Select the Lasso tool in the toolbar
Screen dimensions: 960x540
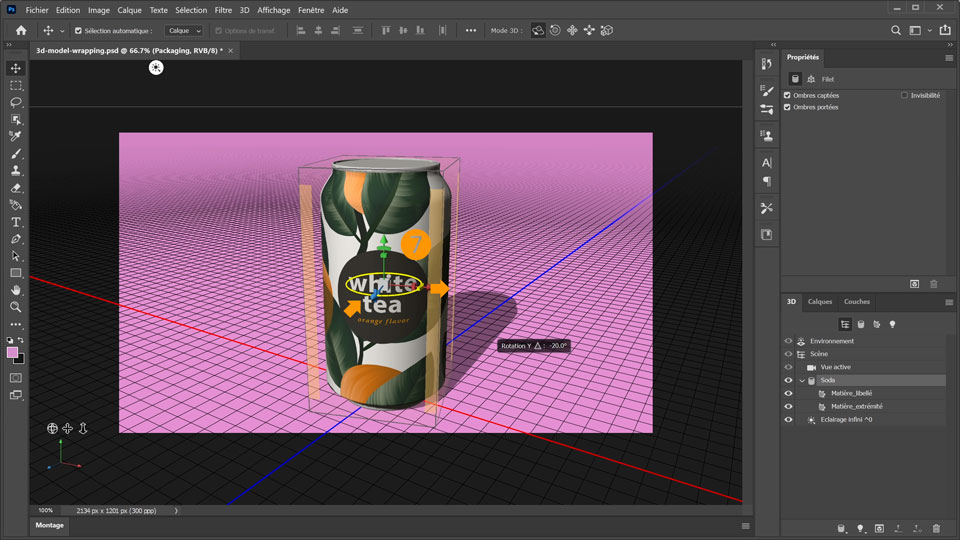16,102
